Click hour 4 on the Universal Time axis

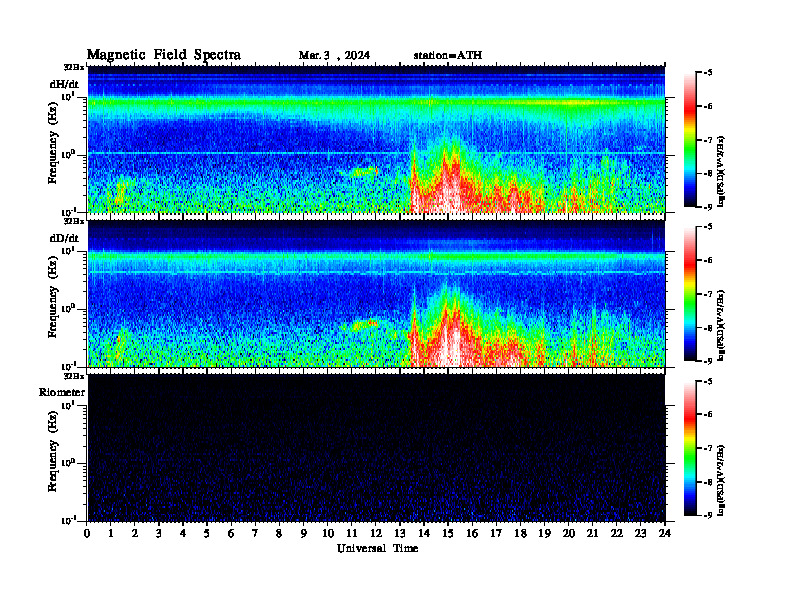click(x=183, y=533)
